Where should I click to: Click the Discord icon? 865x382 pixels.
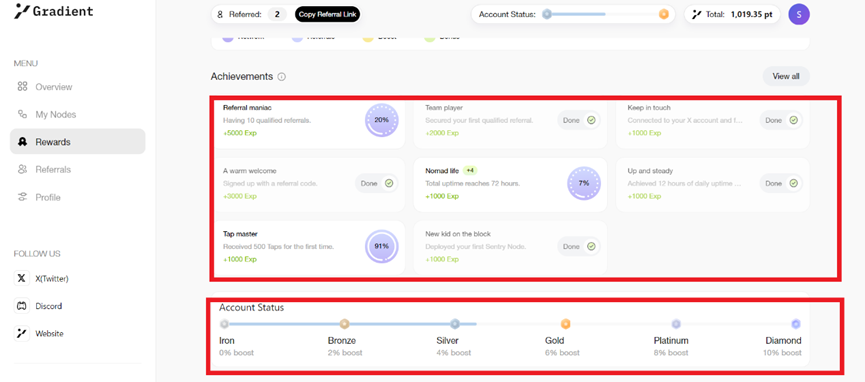pos(22,306)
